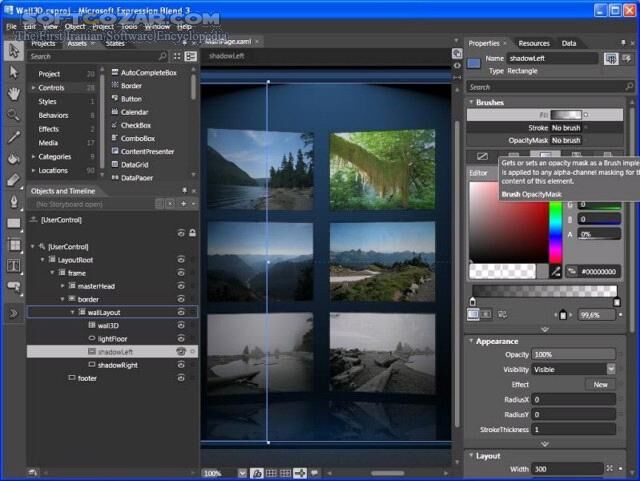Pick the Pan hand tool
This screenshot has height=481, width=640.
click(x=13, y=93)
